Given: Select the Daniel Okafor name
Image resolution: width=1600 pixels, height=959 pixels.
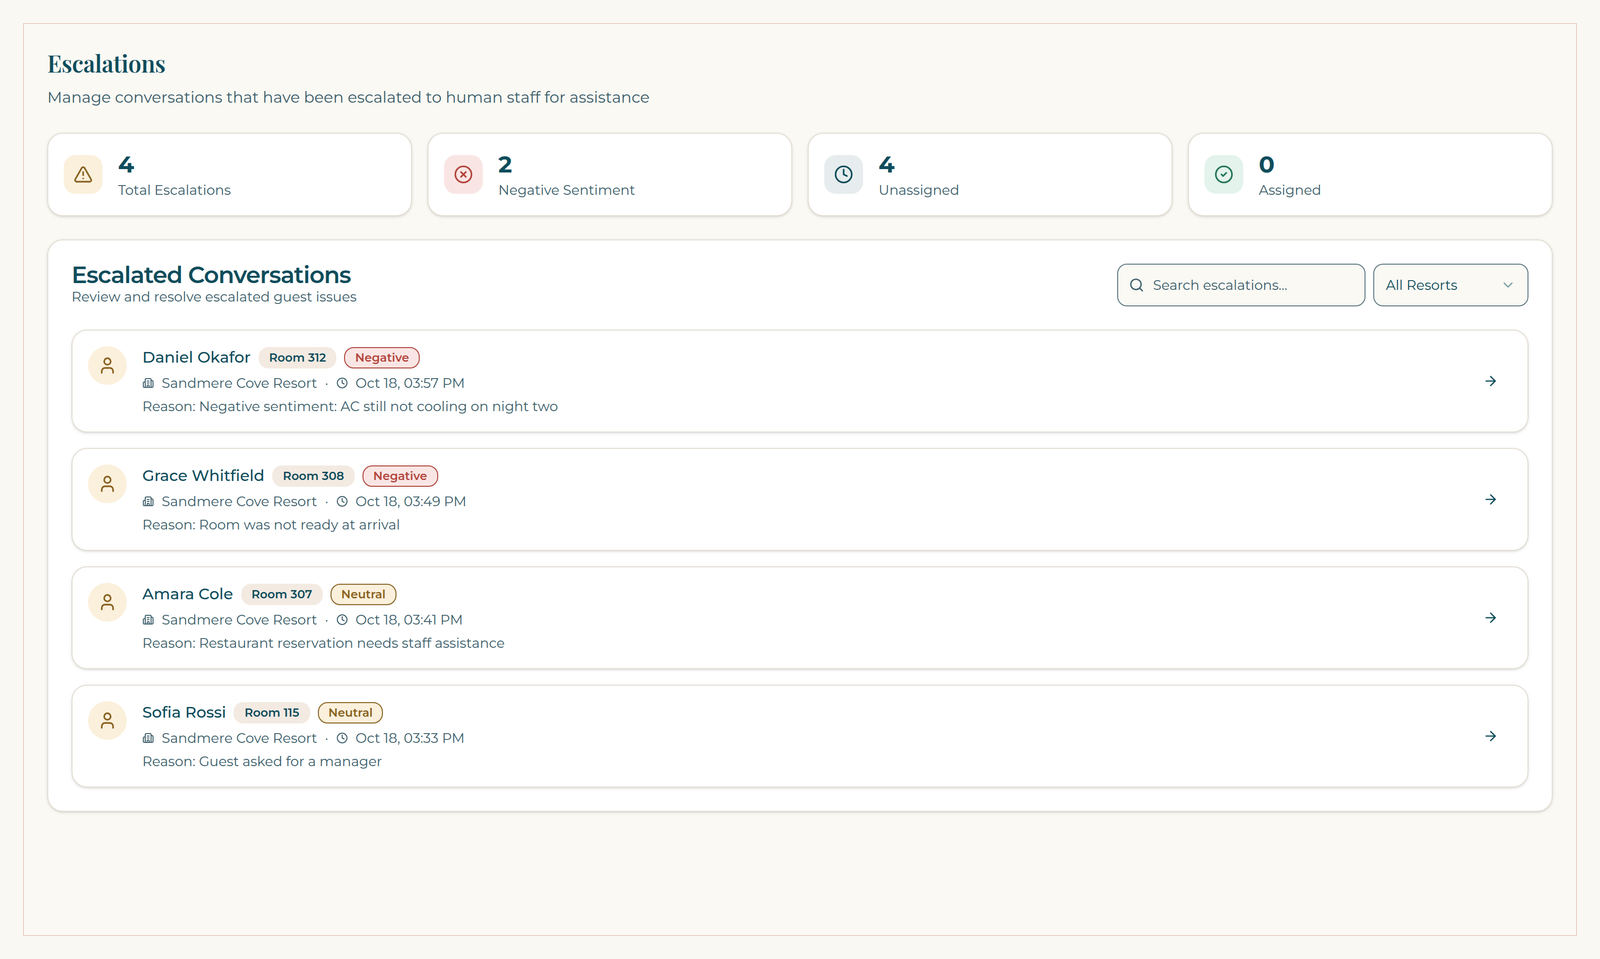Looking at the screenshot, I should pos(196,357).
